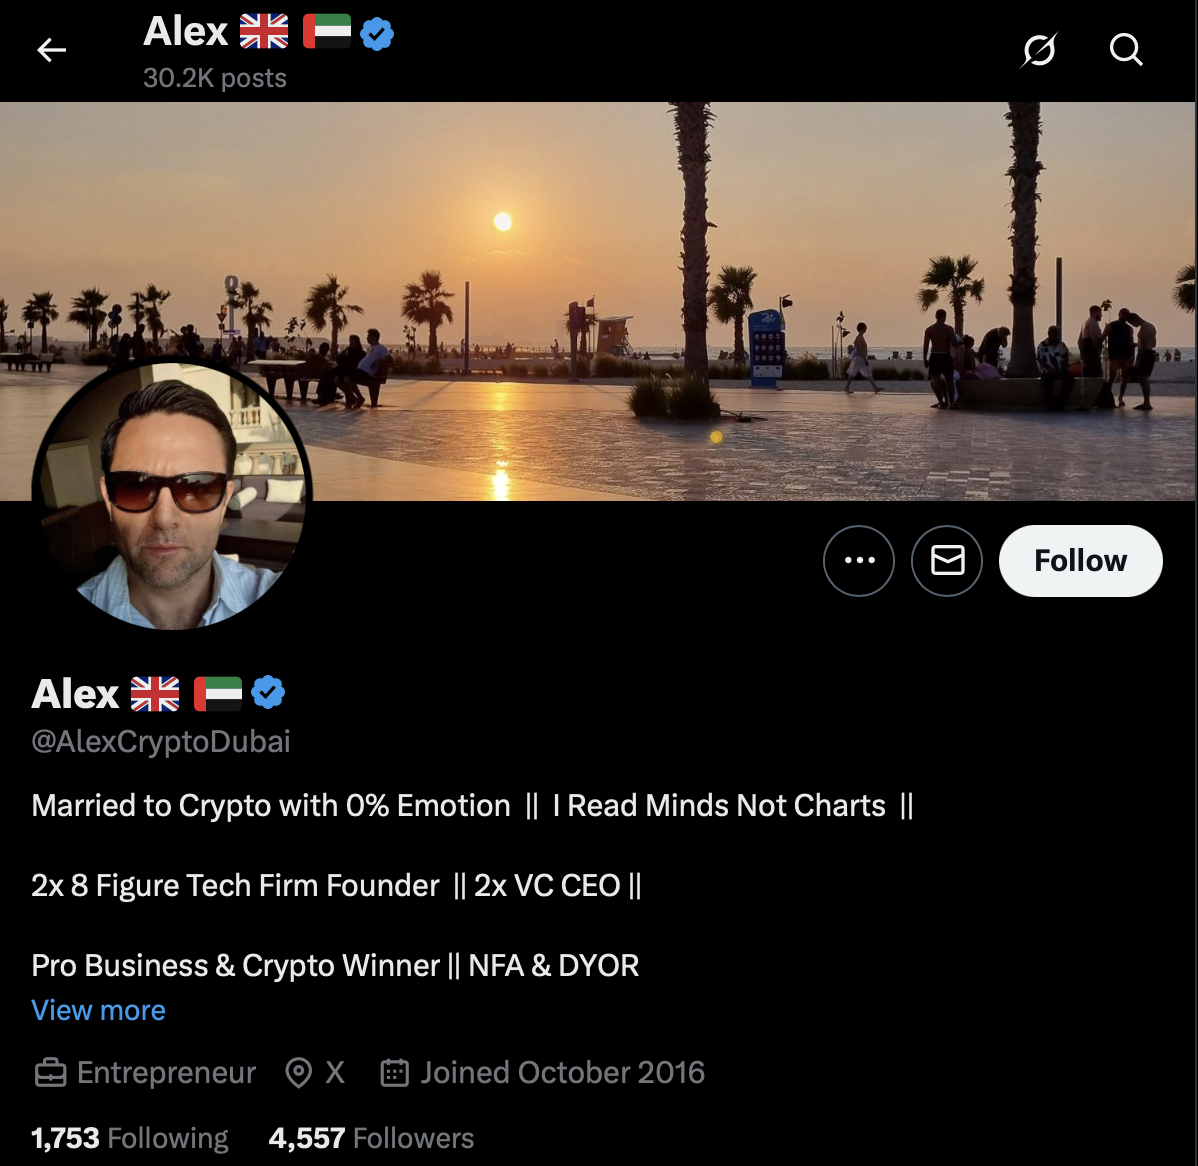
Task: View the 4,557 Followers list
Action: [372, 1138]
